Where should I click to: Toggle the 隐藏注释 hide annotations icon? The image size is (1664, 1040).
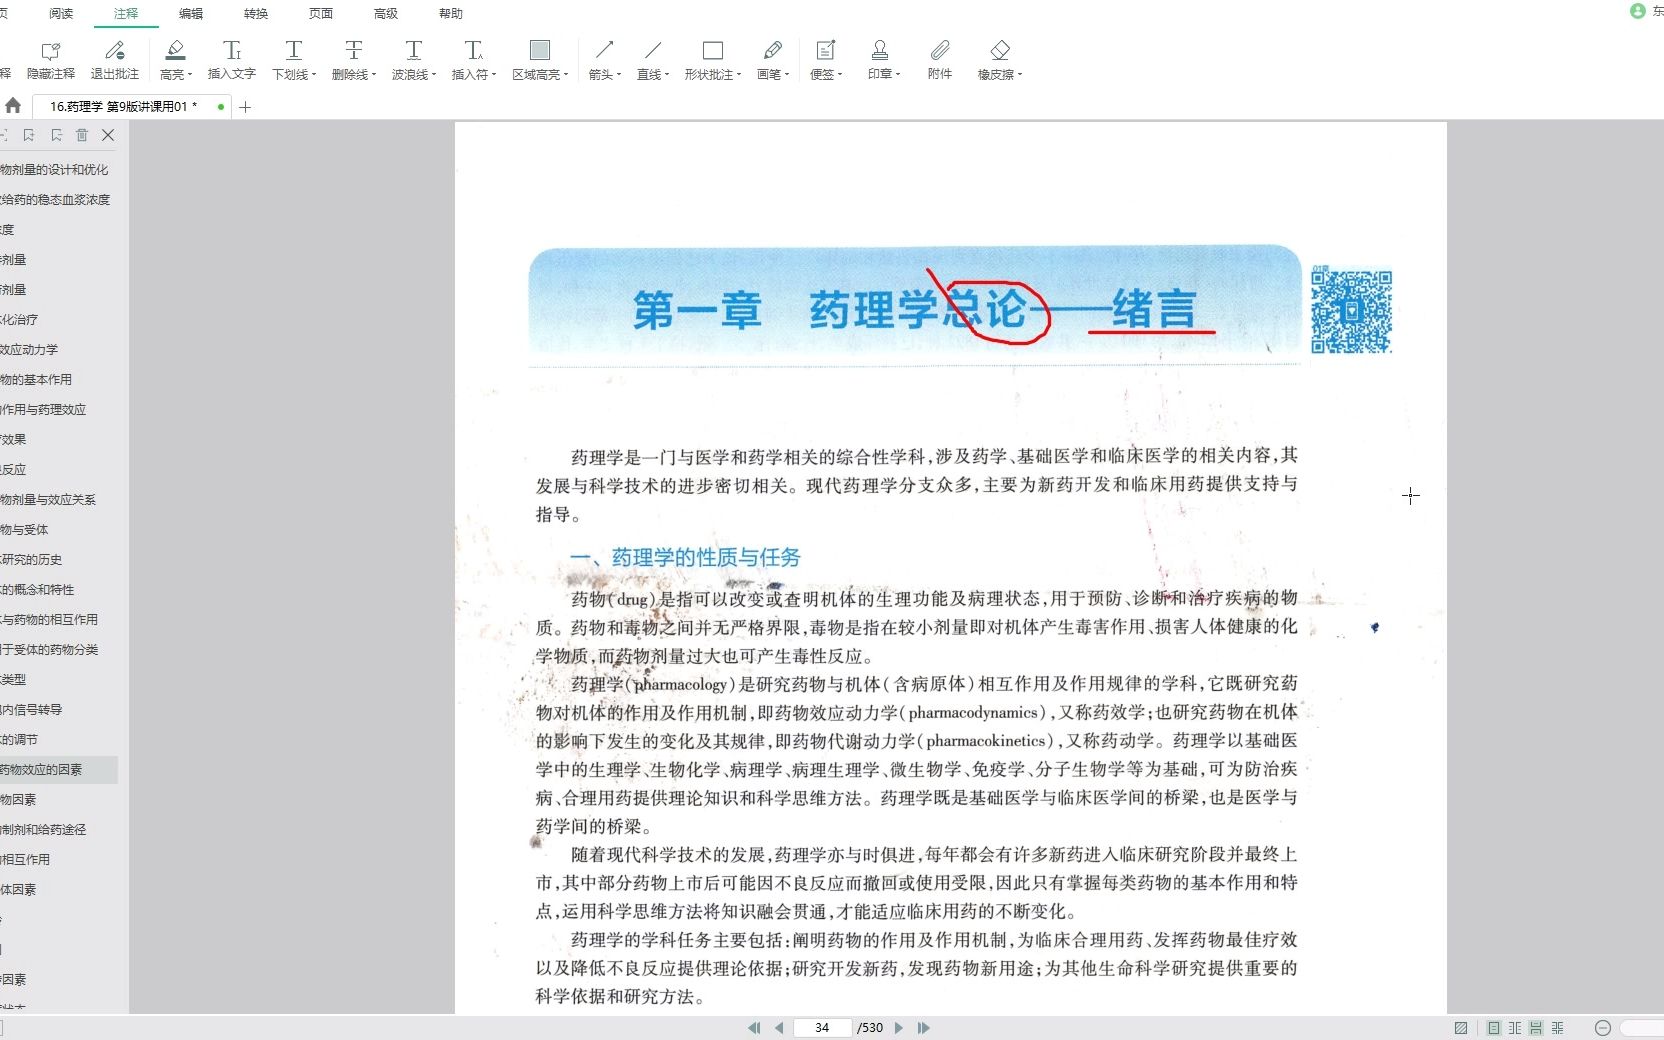pyautogui.click(x=50, y=51)
